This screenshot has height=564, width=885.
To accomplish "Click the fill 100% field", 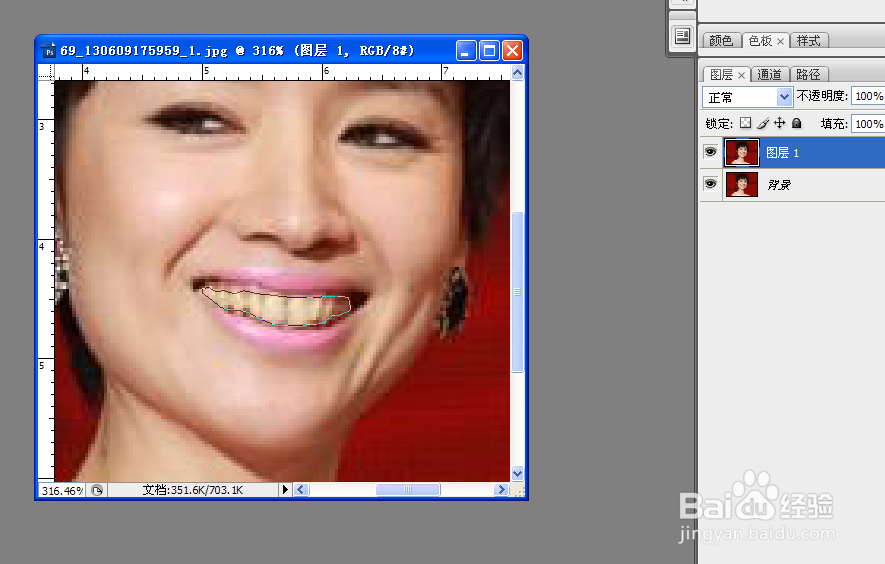I will (868, 124).
